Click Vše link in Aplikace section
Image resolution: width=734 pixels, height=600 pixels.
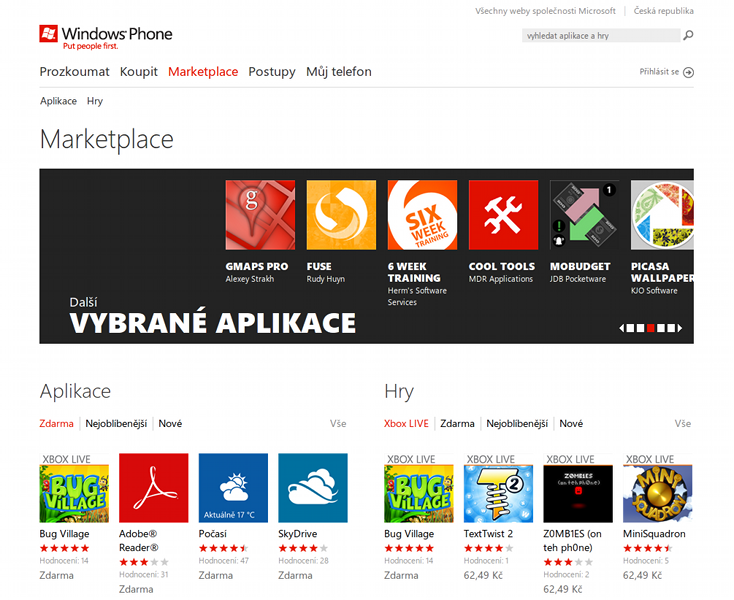338,424
